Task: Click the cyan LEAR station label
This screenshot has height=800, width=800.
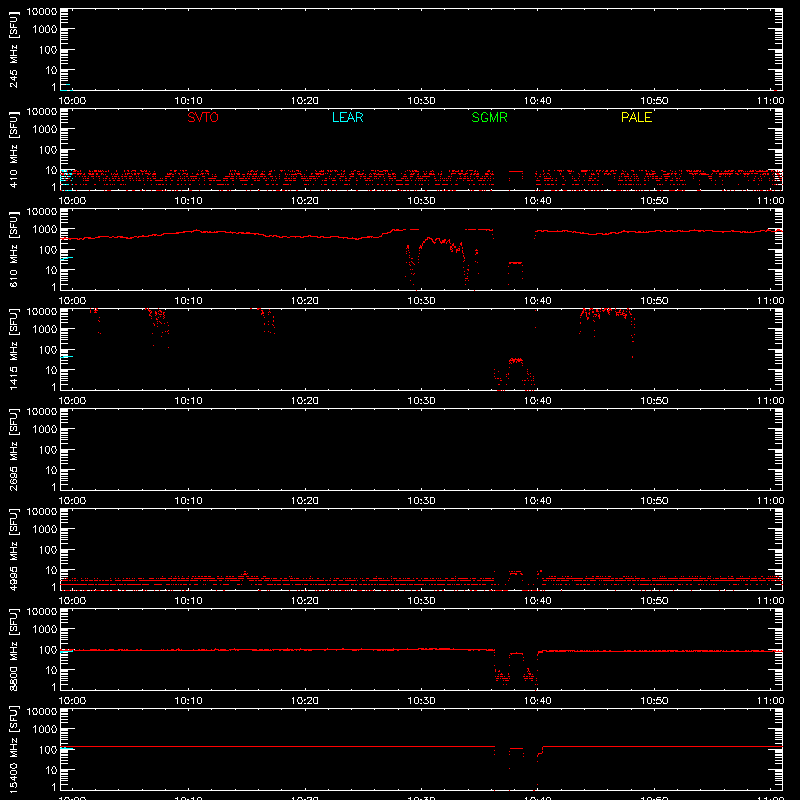Action: click(347, 117)
